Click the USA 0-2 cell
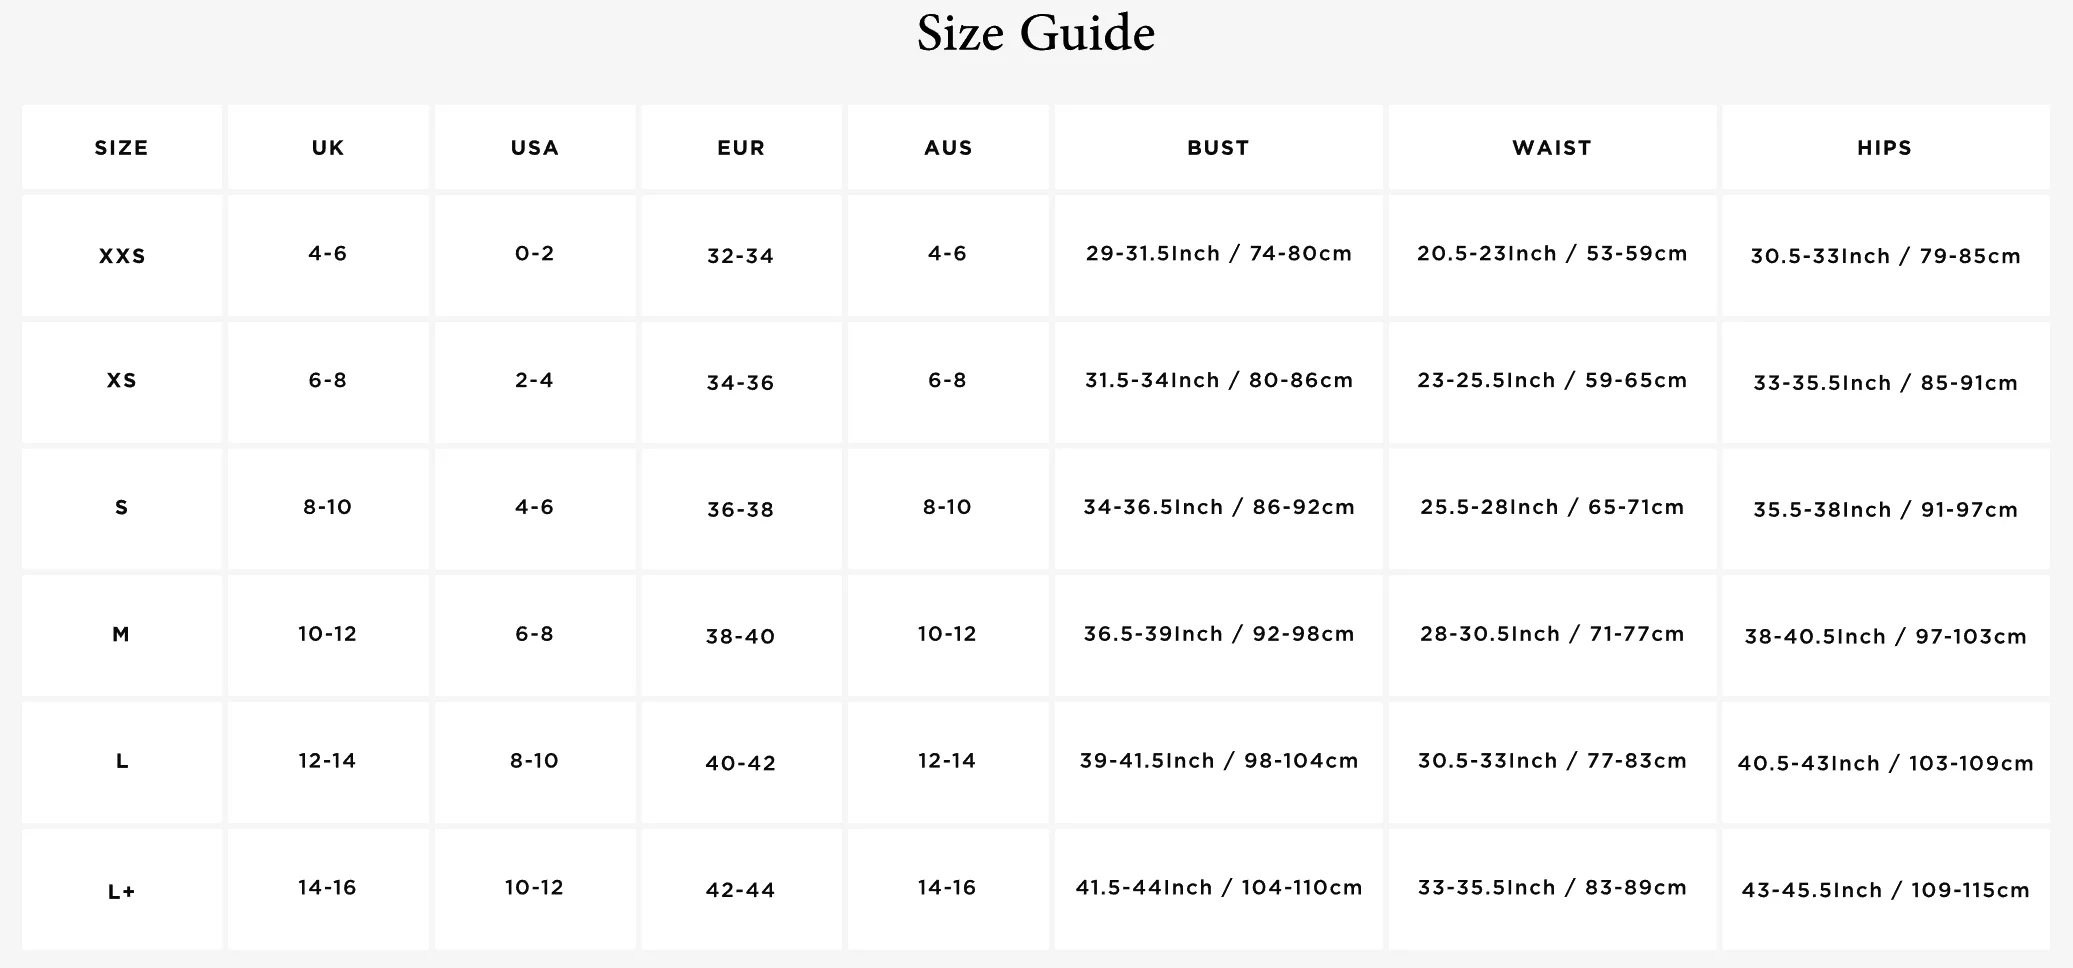 [535, 254]
